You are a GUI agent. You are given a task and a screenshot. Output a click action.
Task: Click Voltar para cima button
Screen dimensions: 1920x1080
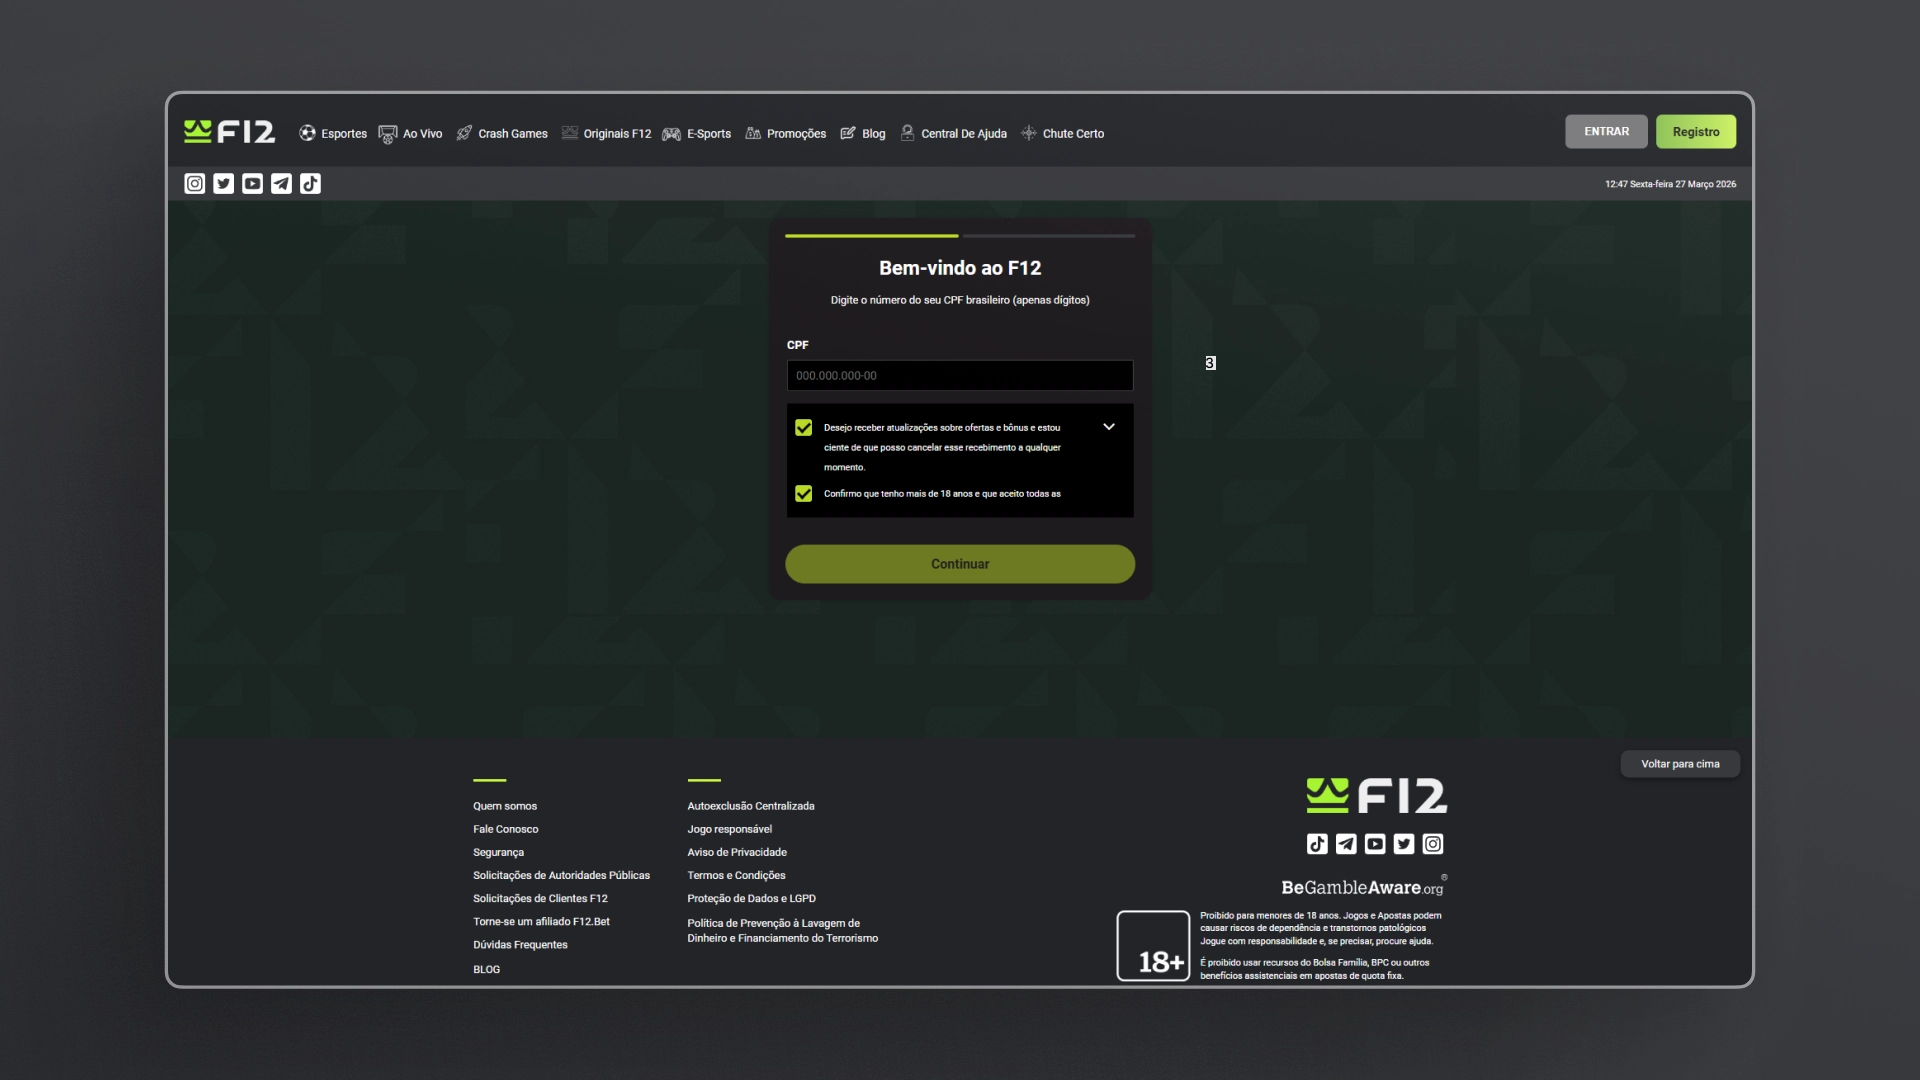[1680, 764]
